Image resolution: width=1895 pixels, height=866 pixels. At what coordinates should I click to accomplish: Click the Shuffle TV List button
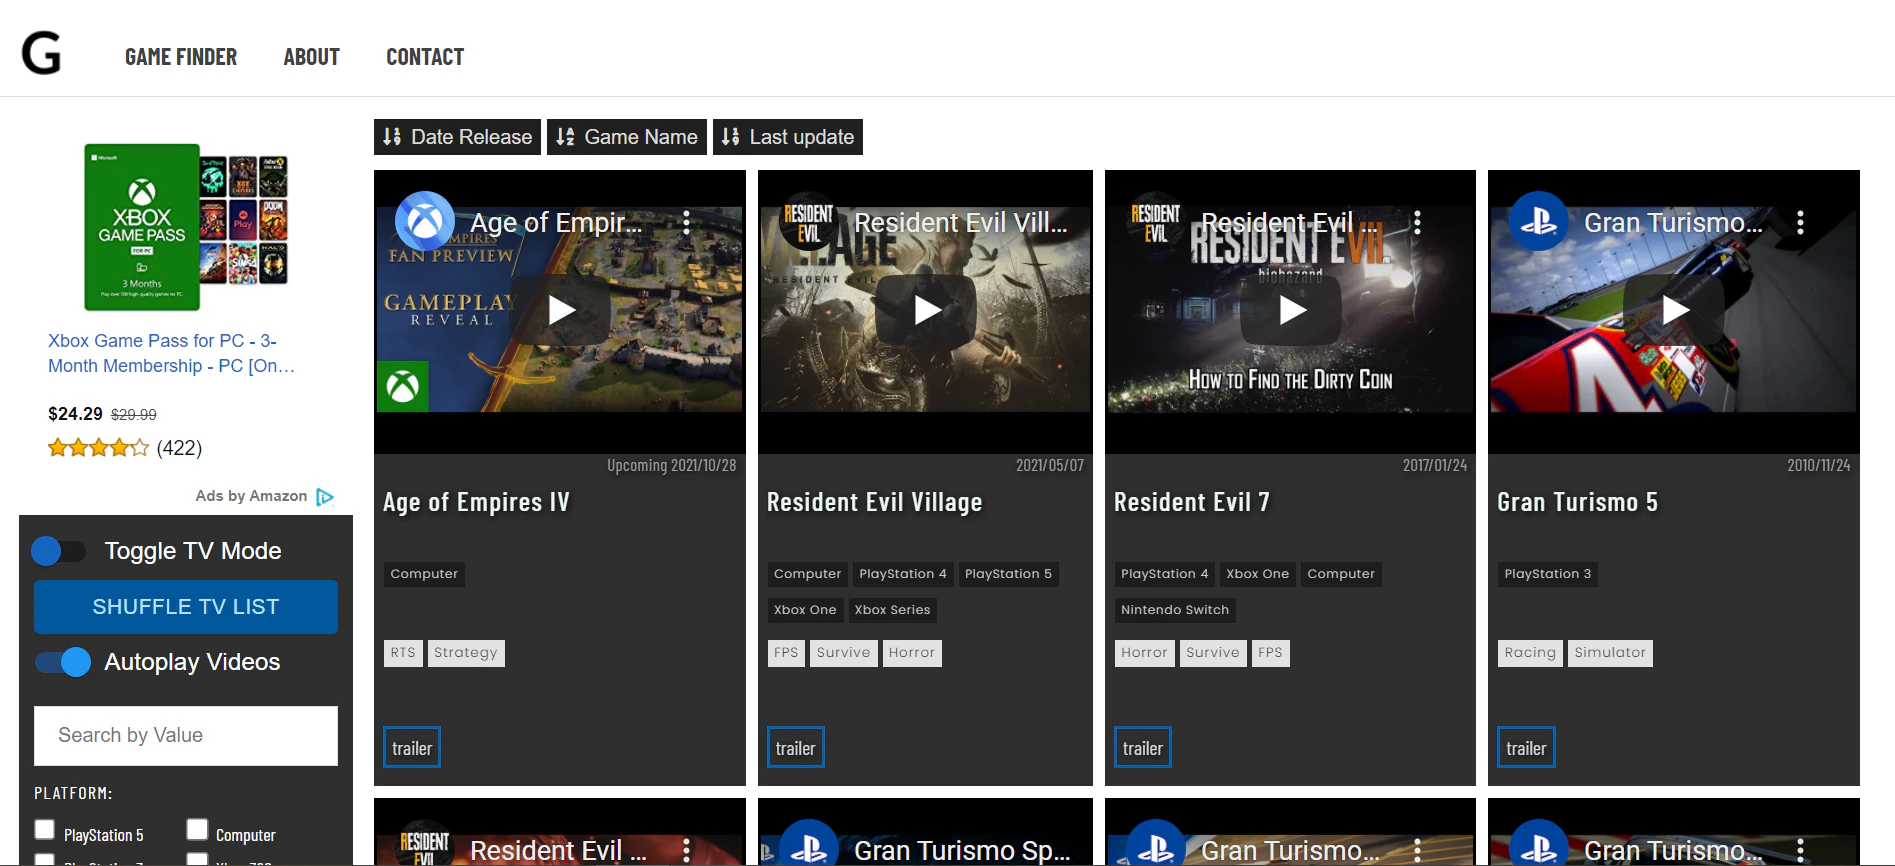pyautogui.click(x=186, y=607)
